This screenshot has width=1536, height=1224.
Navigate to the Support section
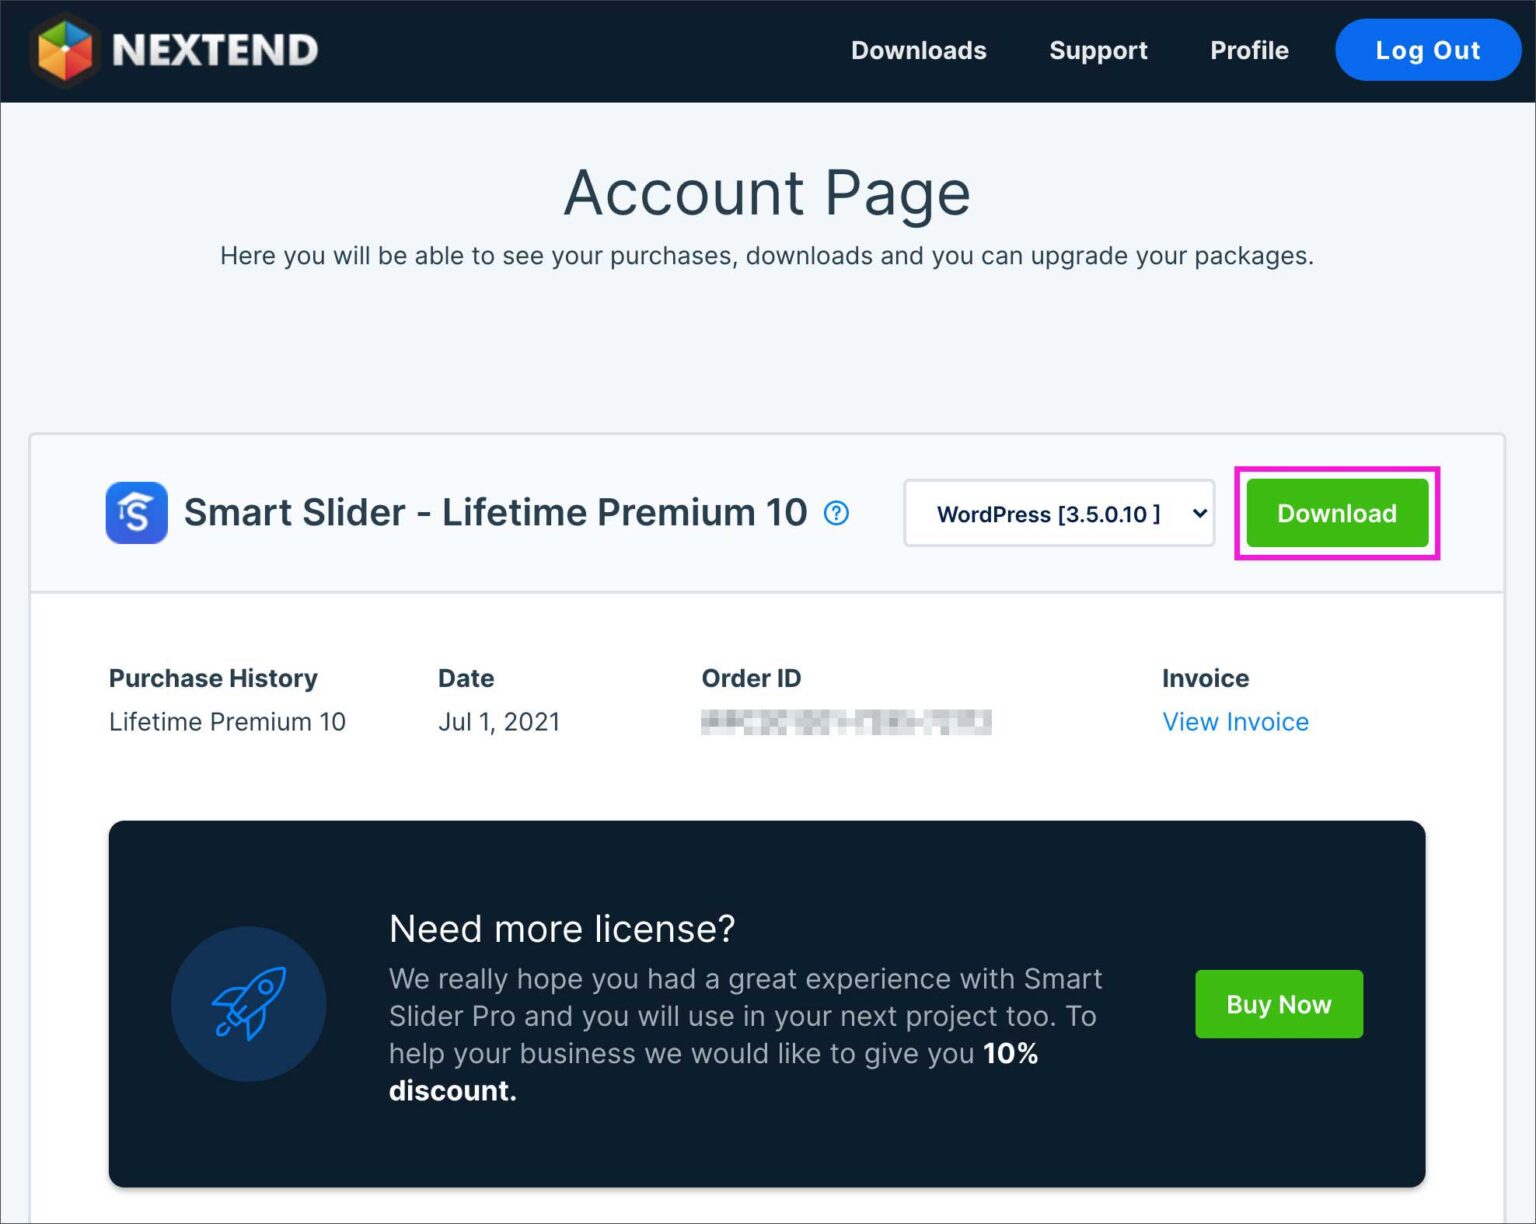coord(1098,50)
